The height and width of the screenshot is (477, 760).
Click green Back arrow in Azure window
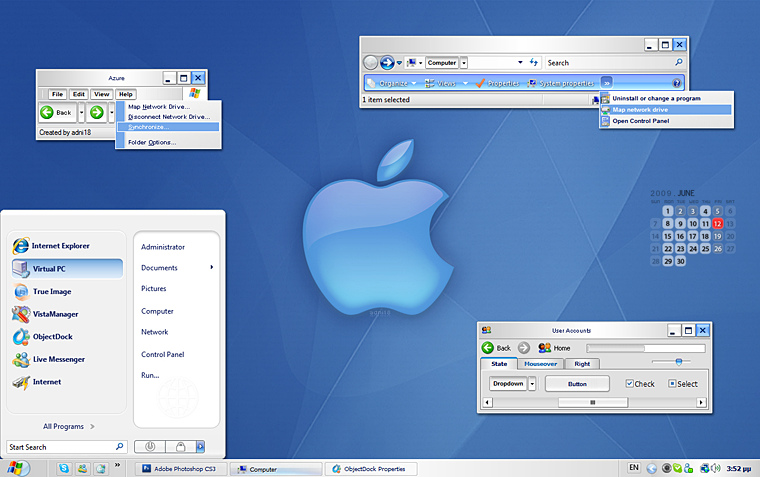pos(48,112)
